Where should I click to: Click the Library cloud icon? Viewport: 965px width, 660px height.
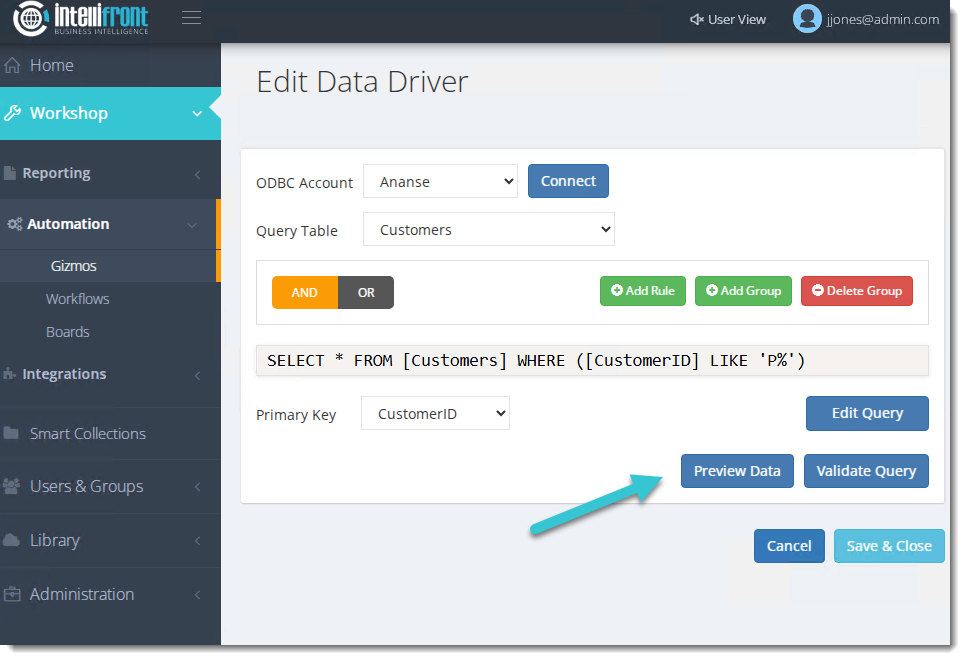tap(12, 541)
